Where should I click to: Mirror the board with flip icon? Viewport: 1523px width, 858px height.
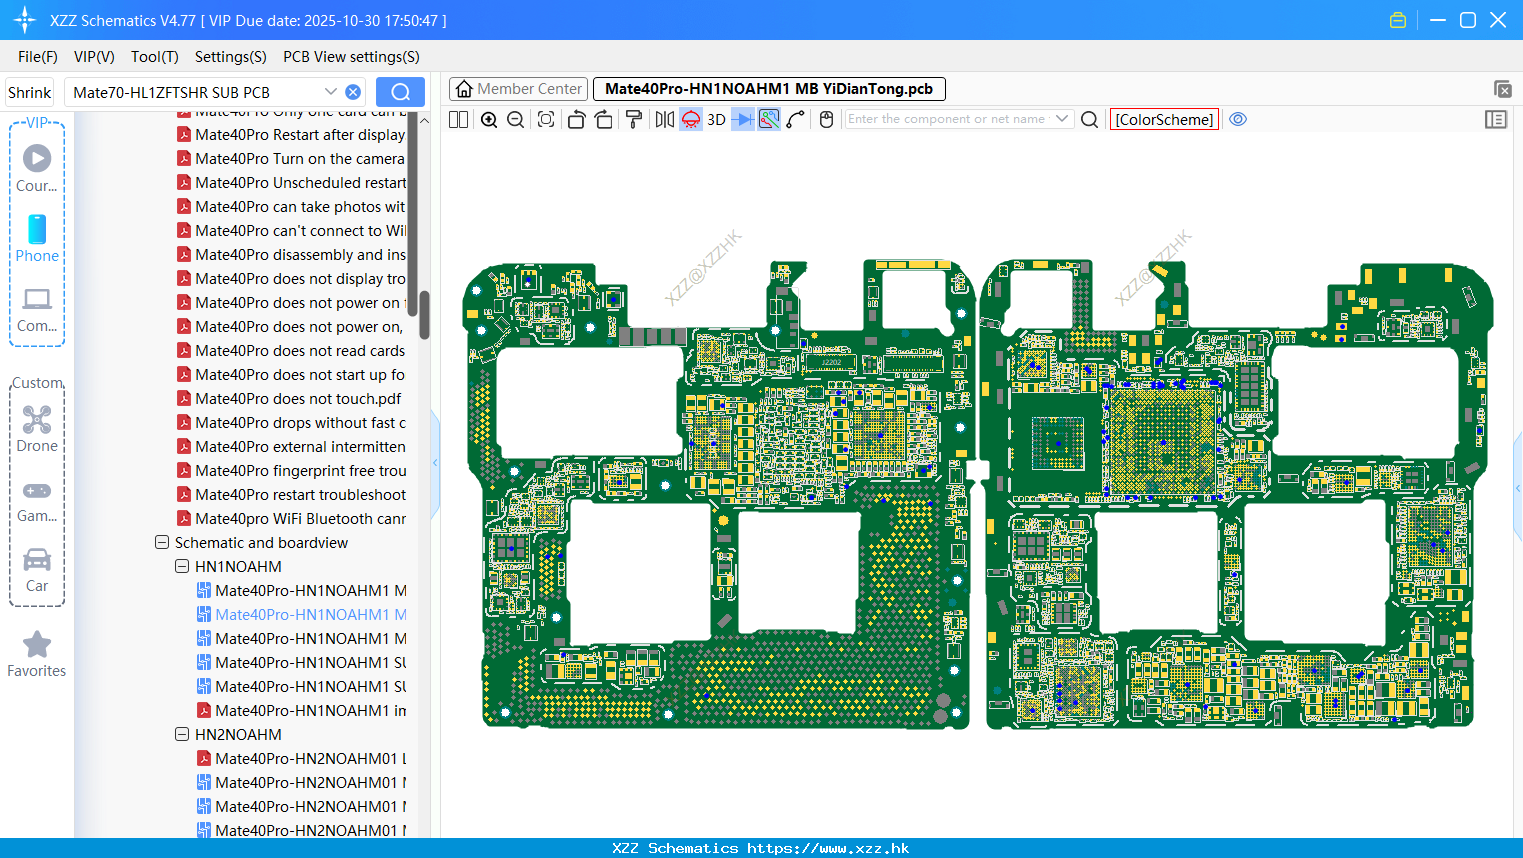665,119
